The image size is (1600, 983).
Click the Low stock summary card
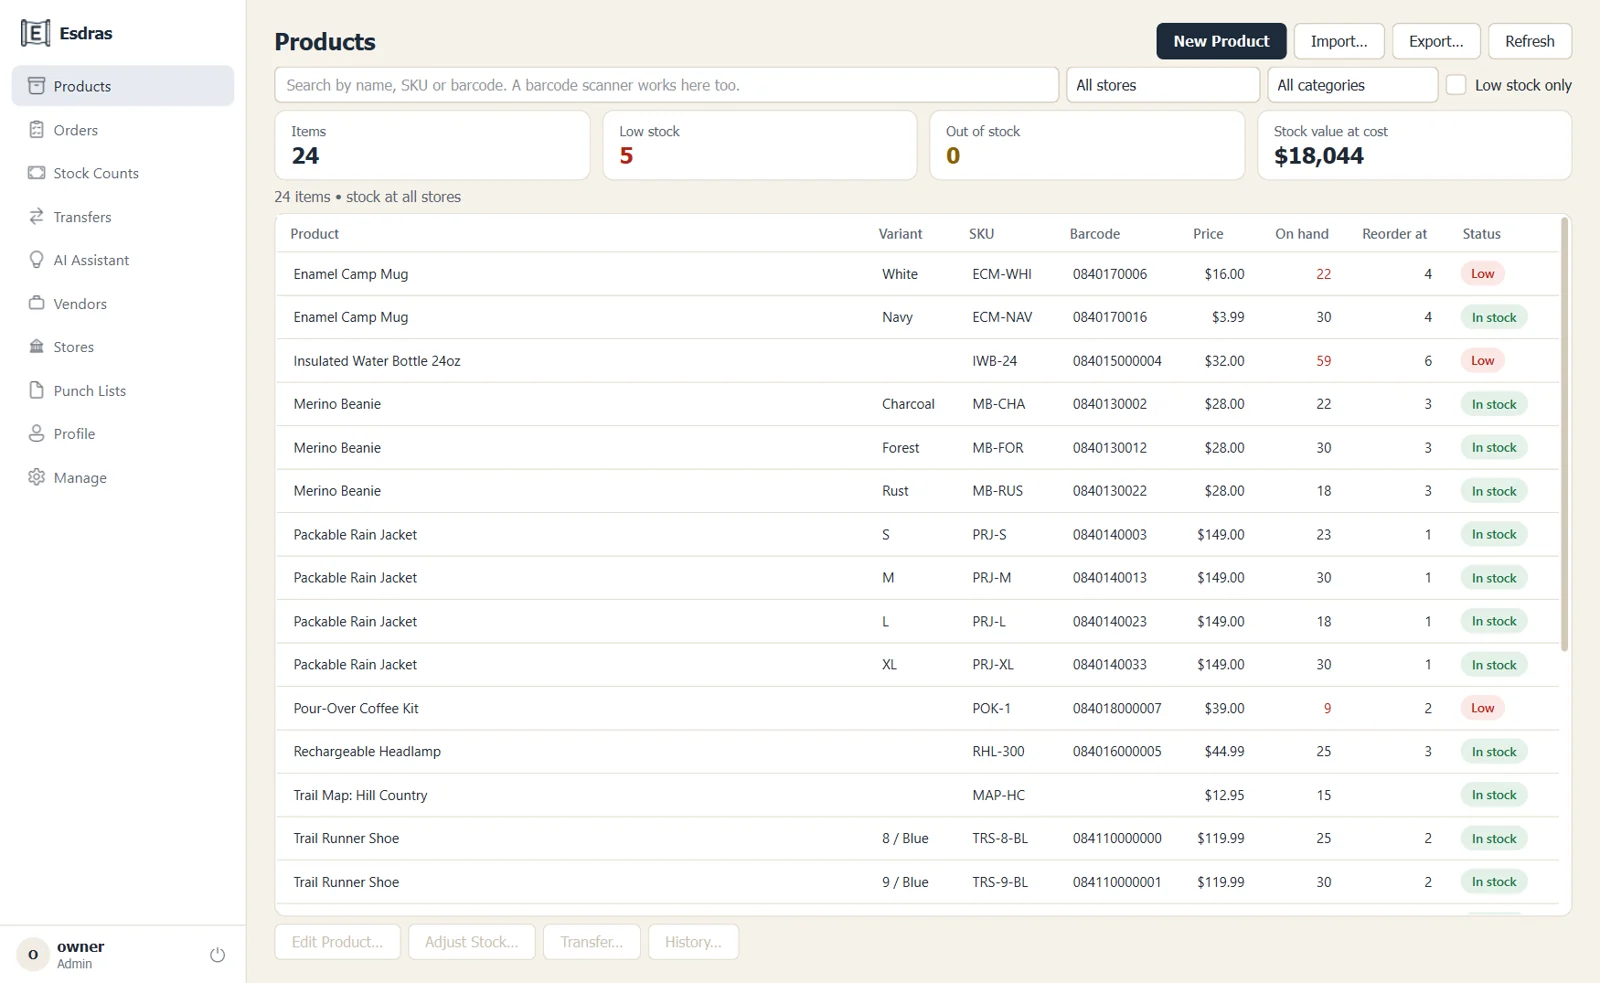pyautogui.click(x=760, y=145)
